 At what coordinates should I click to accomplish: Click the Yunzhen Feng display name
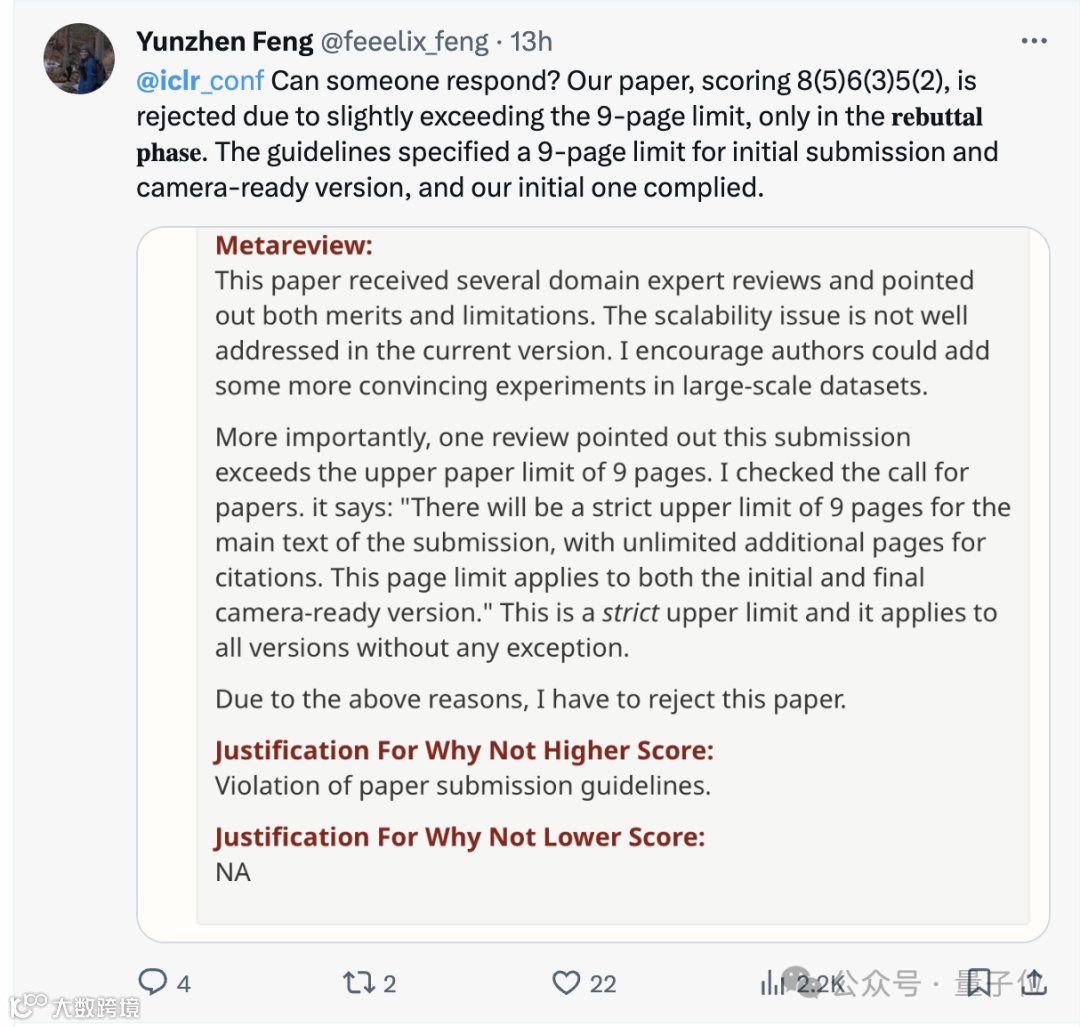(x=223, y=41)
